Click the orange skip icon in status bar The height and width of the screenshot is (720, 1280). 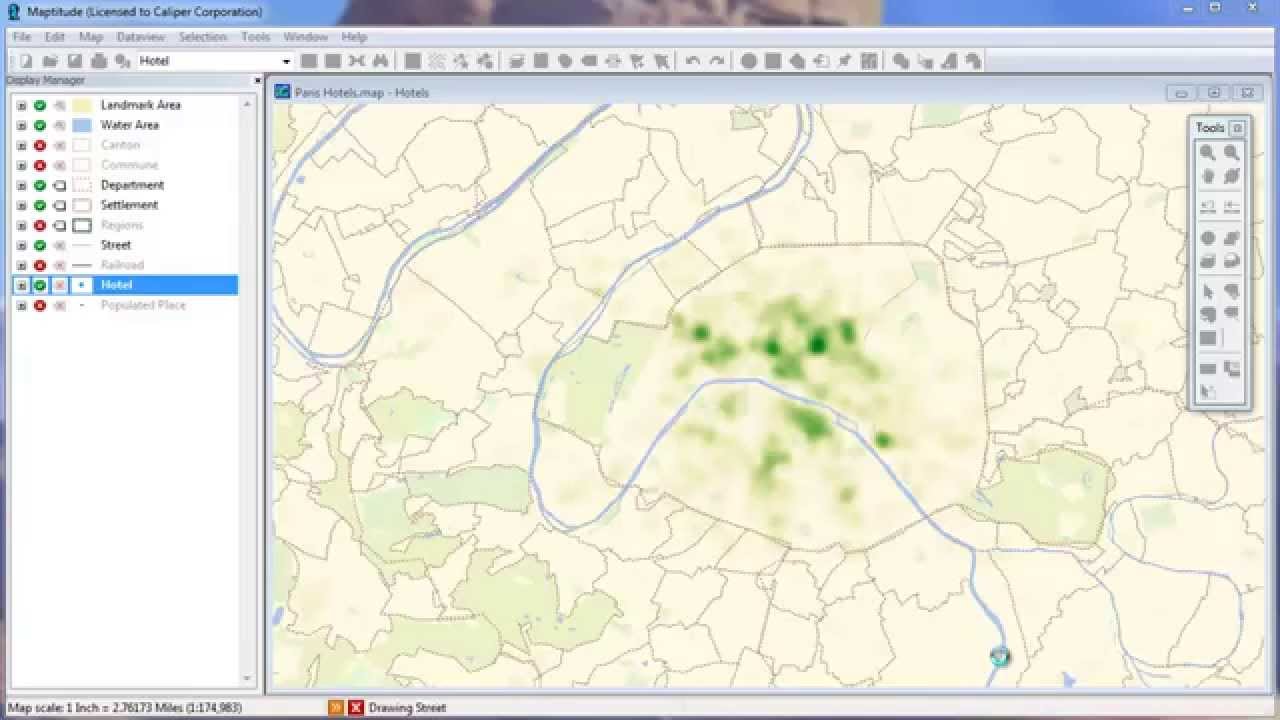point(336,708)
